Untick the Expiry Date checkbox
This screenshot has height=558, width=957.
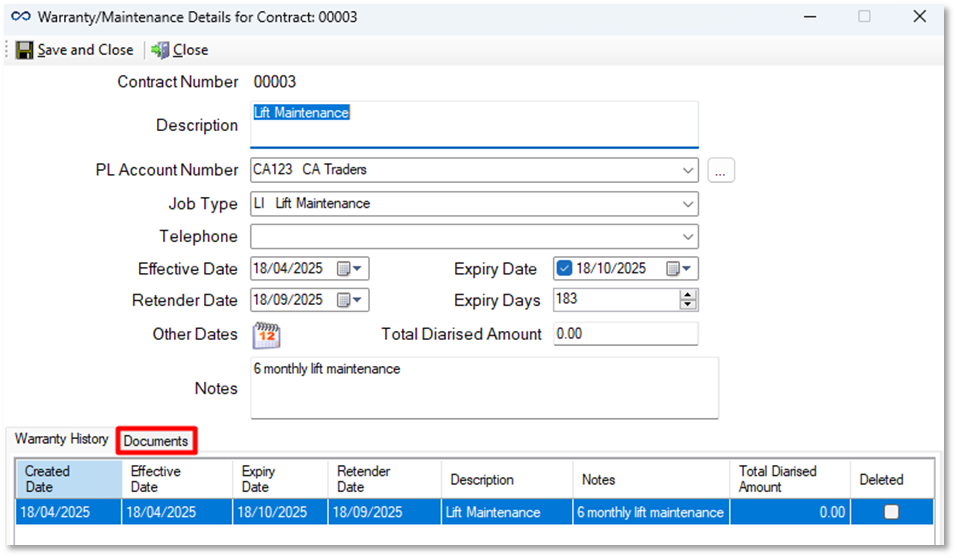click(565, 268)
